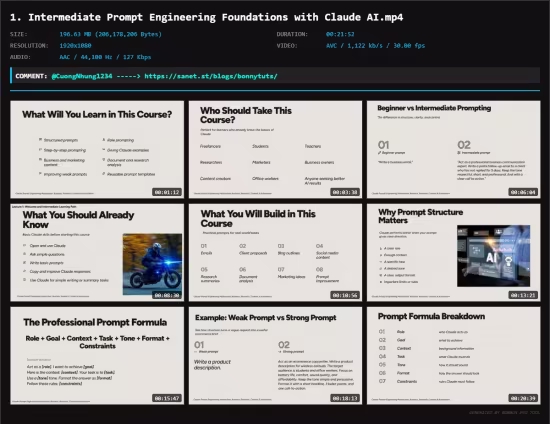Image resolution: width=550 pixels, height=424 pixels.
Task: Click the sanet.st/blogs/bonnytuts URL in comment
Action: 211,76
